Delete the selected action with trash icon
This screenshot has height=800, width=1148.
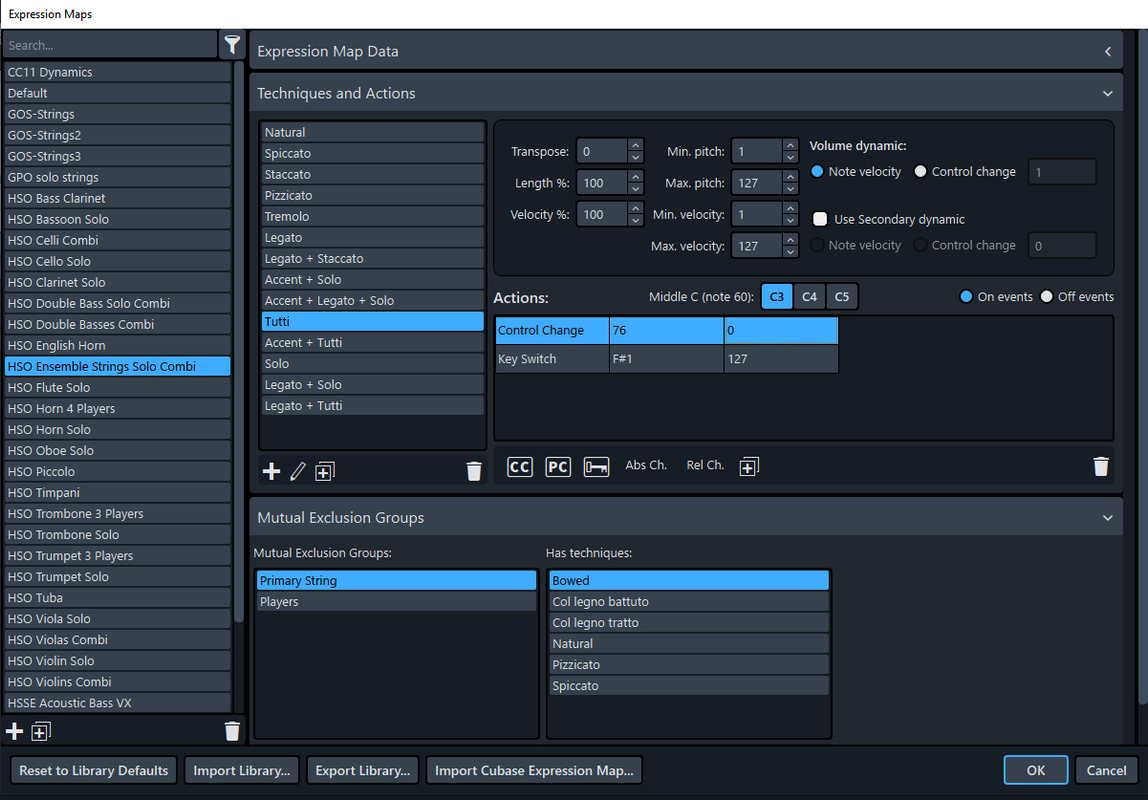point(1100,466)
